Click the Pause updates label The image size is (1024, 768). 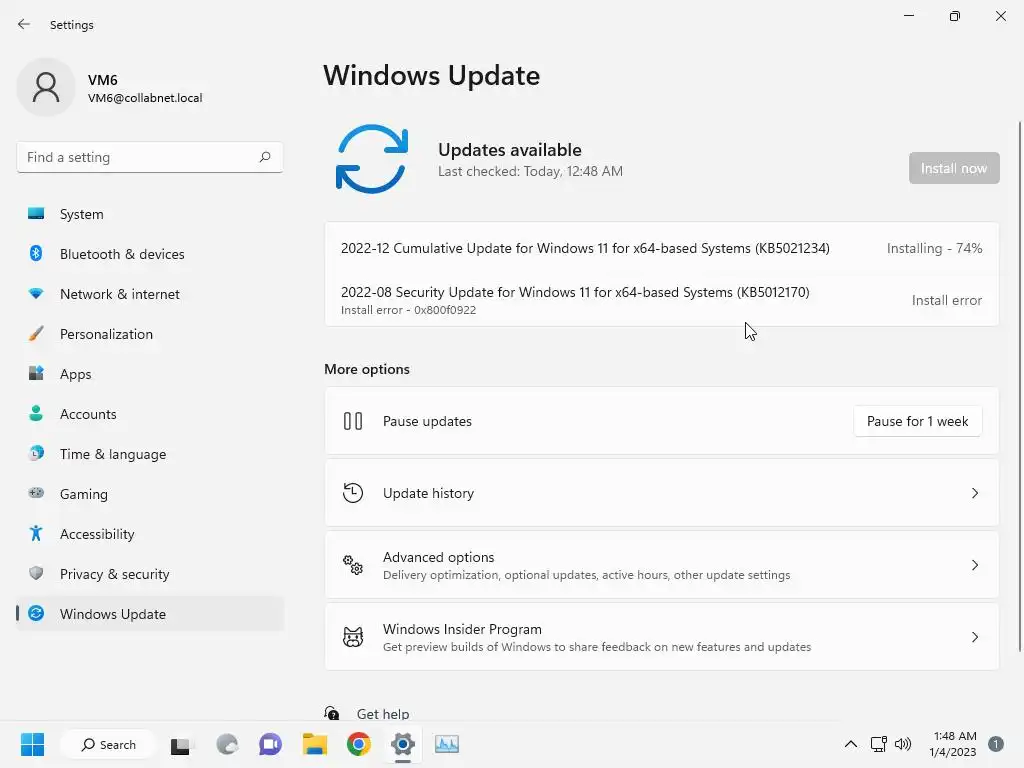427,421
